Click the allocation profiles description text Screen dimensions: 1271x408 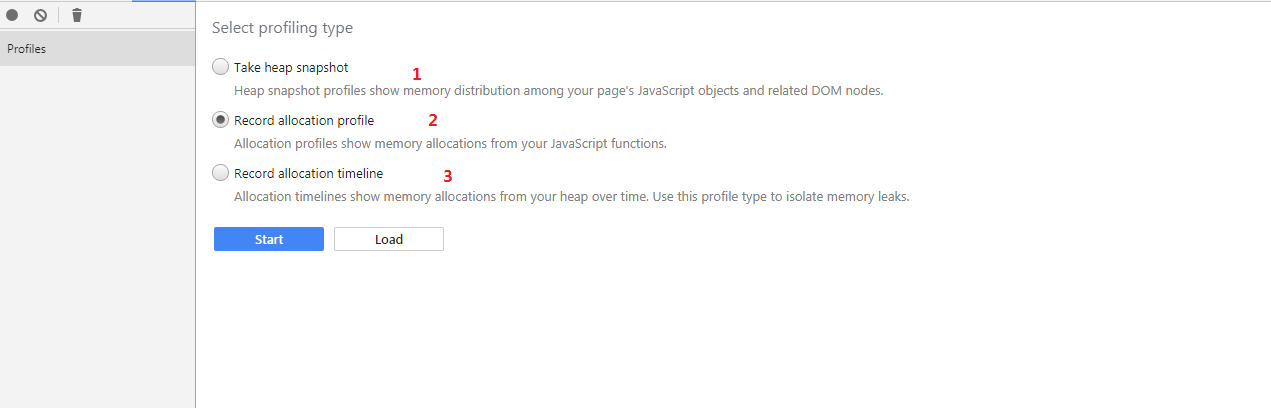pyautogui.click(x=450, y=143)
